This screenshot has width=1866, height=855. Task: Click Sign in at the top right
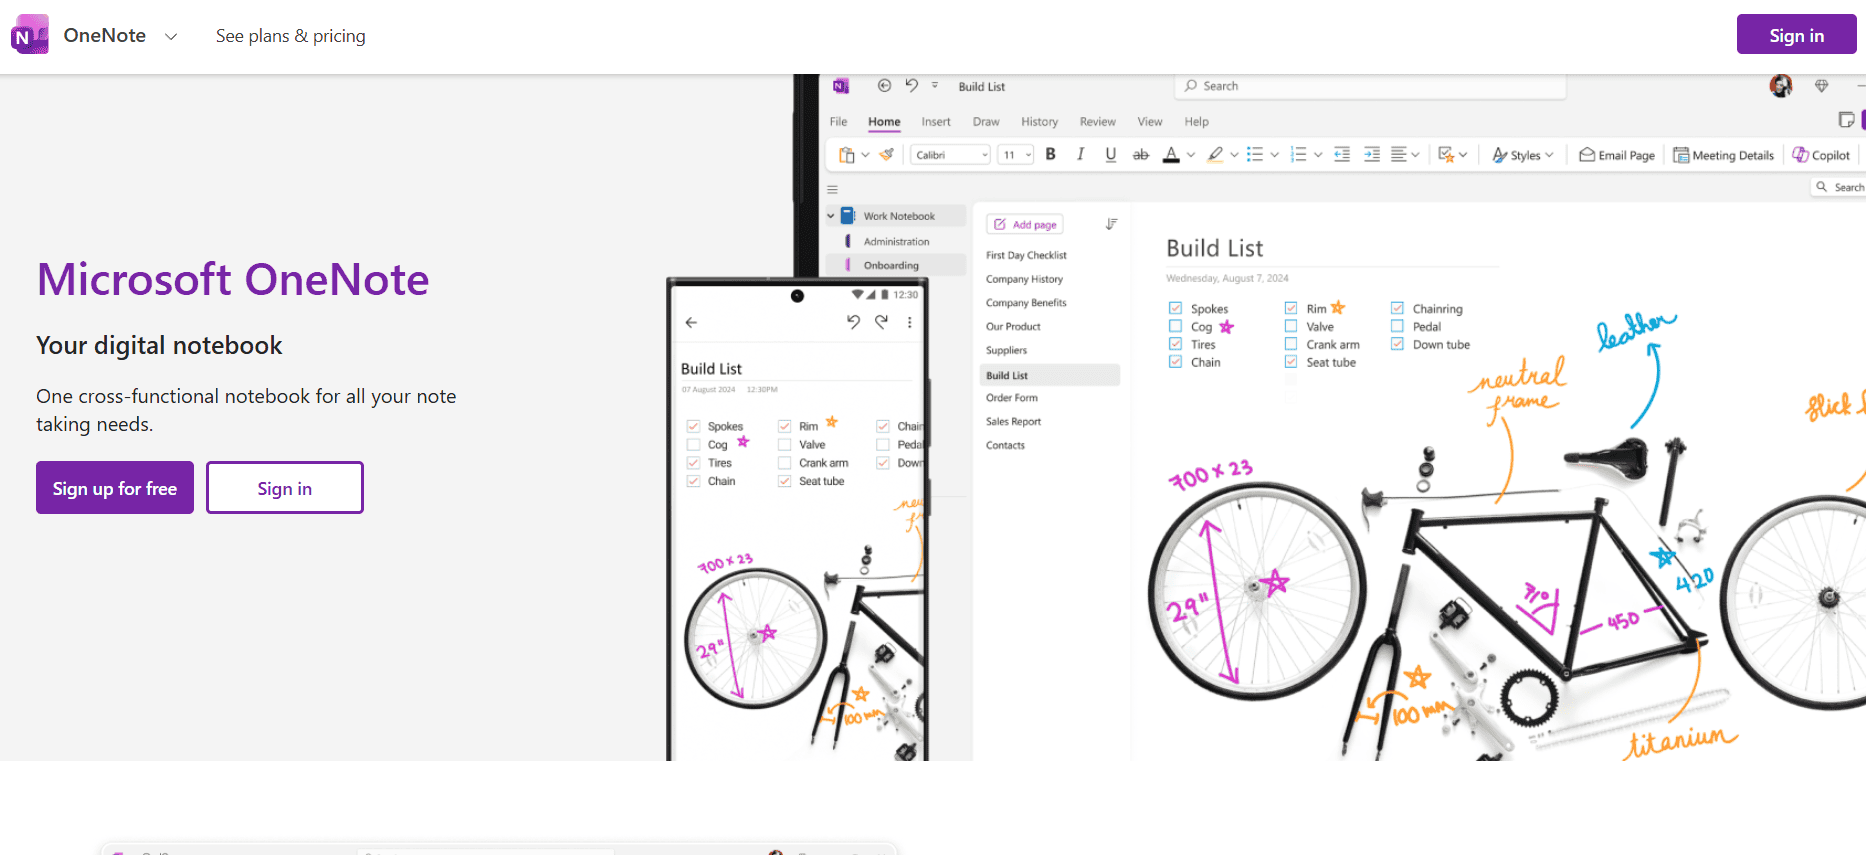coord(1796,35)
